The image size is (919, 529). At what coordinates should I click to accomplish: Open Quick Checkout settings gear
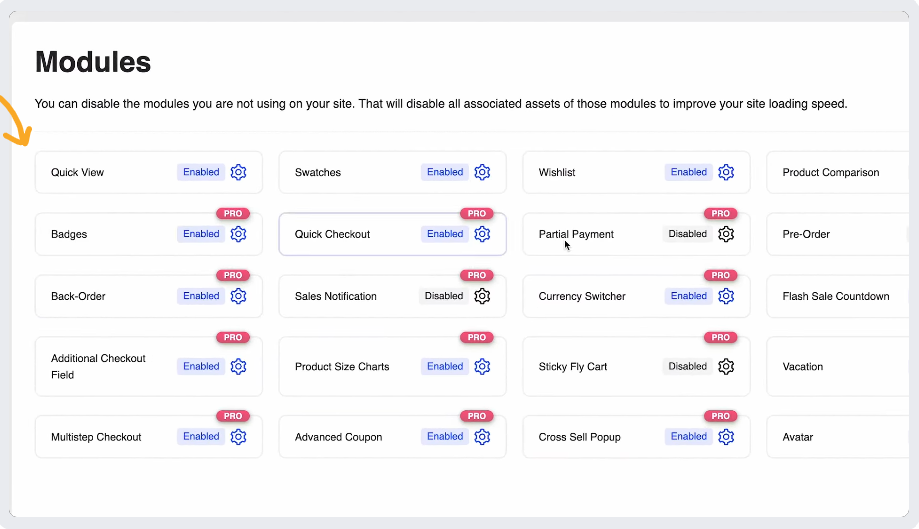coord(482,234)
